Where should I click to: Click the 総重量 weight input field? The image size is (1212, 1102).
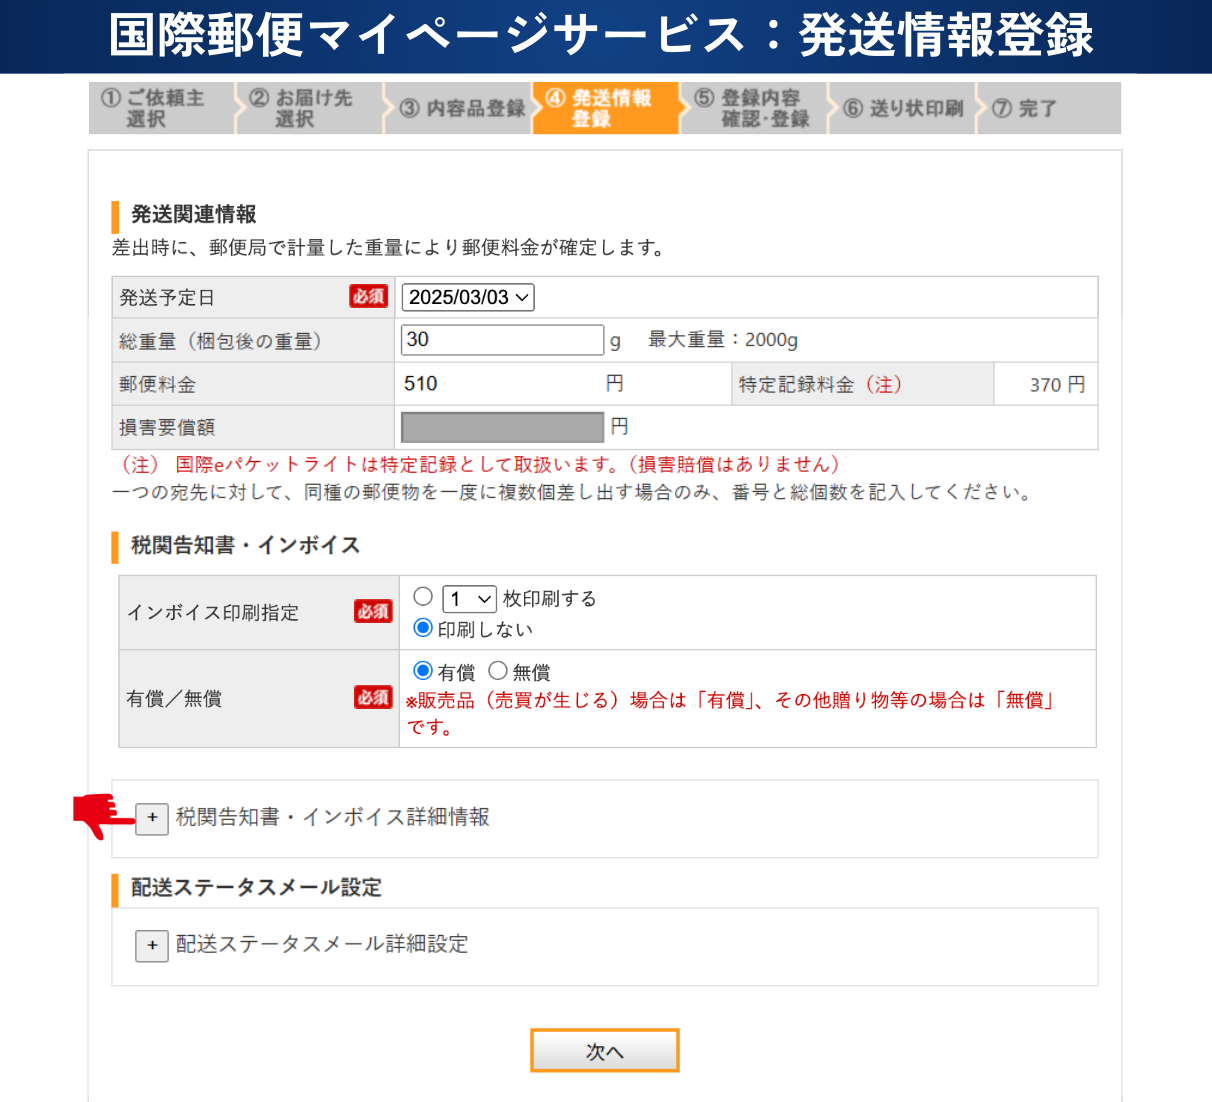pyautogui.click(x=502, y=340)
